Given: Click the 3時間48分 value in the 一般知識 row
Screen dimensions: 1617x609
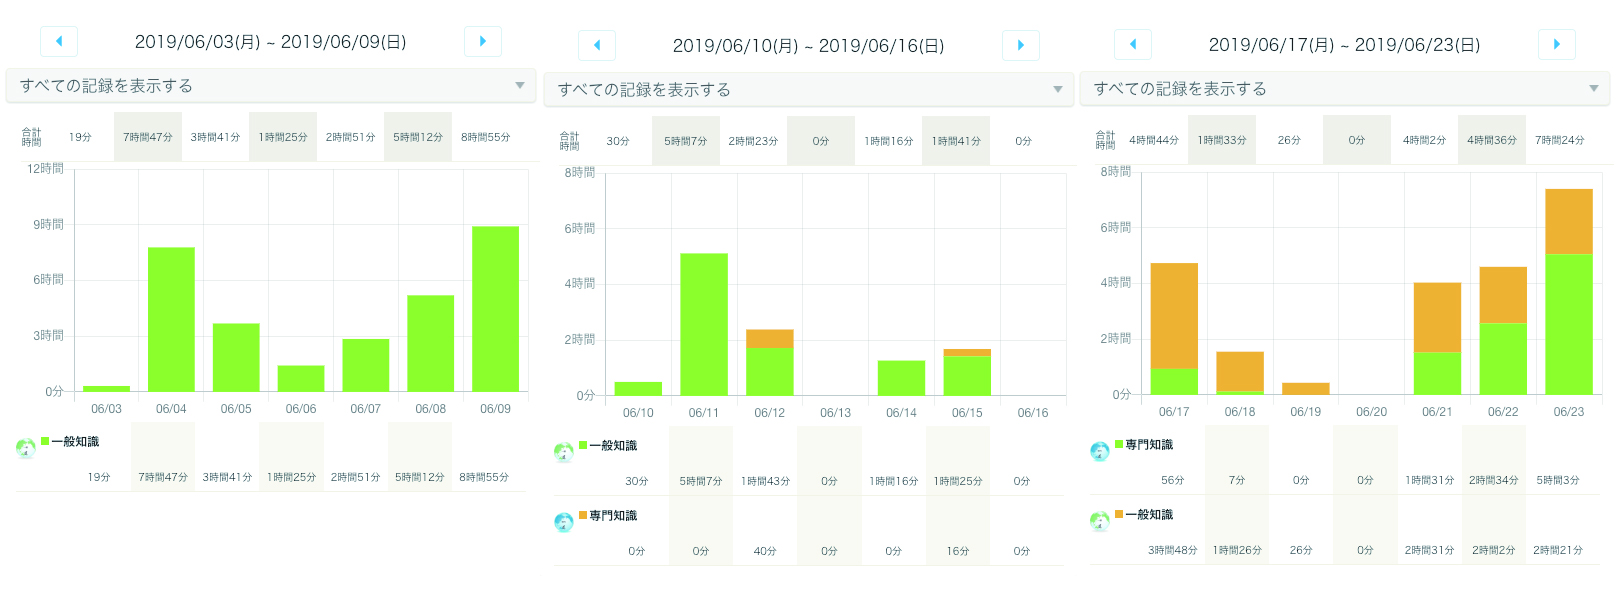Looking at the screenshot, I should (x=1173, y=550).
